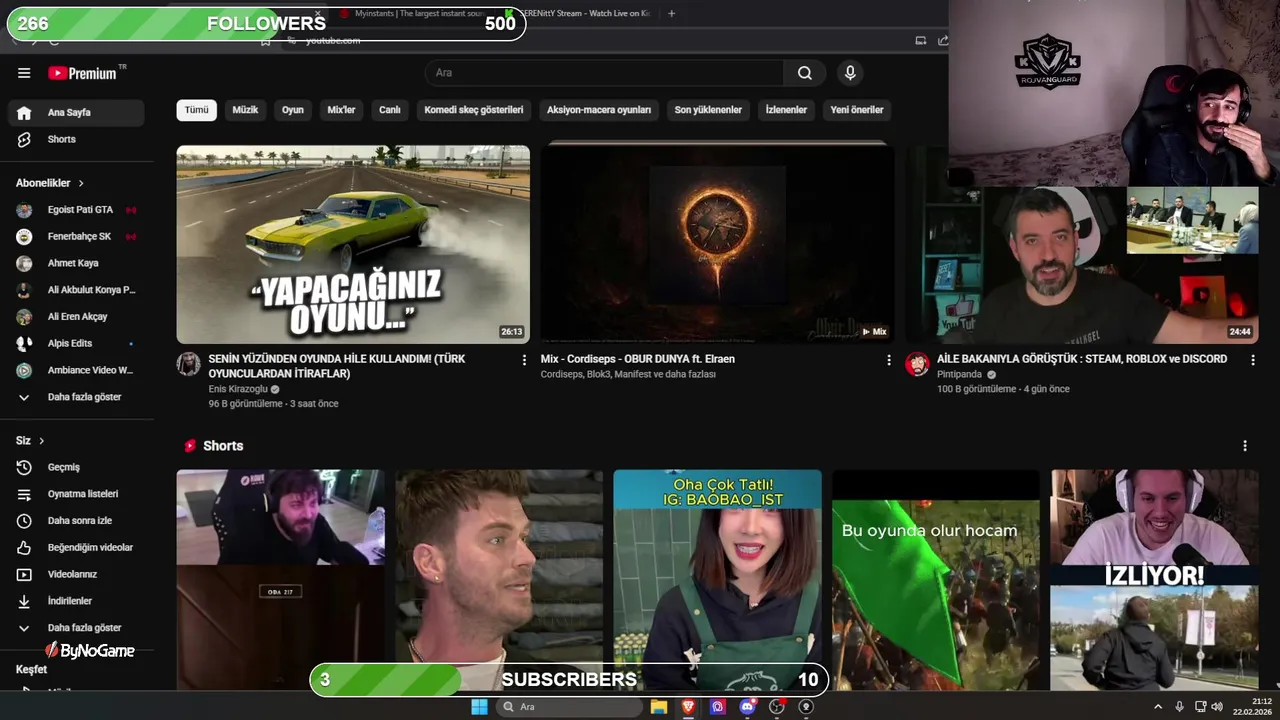The width and height of the screenshot is (1280, 720).
Task: Open Enis Kirazoglu channel name link
Action: (238, 389)
